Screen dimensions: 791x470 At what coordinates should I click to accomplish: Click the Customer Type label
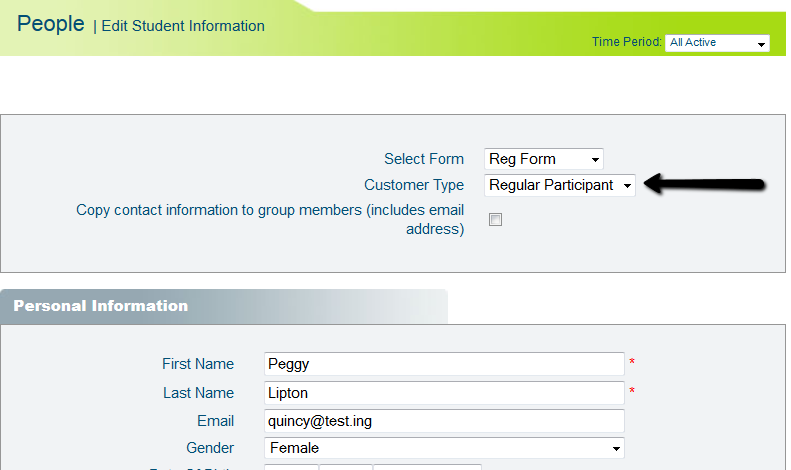413,185
